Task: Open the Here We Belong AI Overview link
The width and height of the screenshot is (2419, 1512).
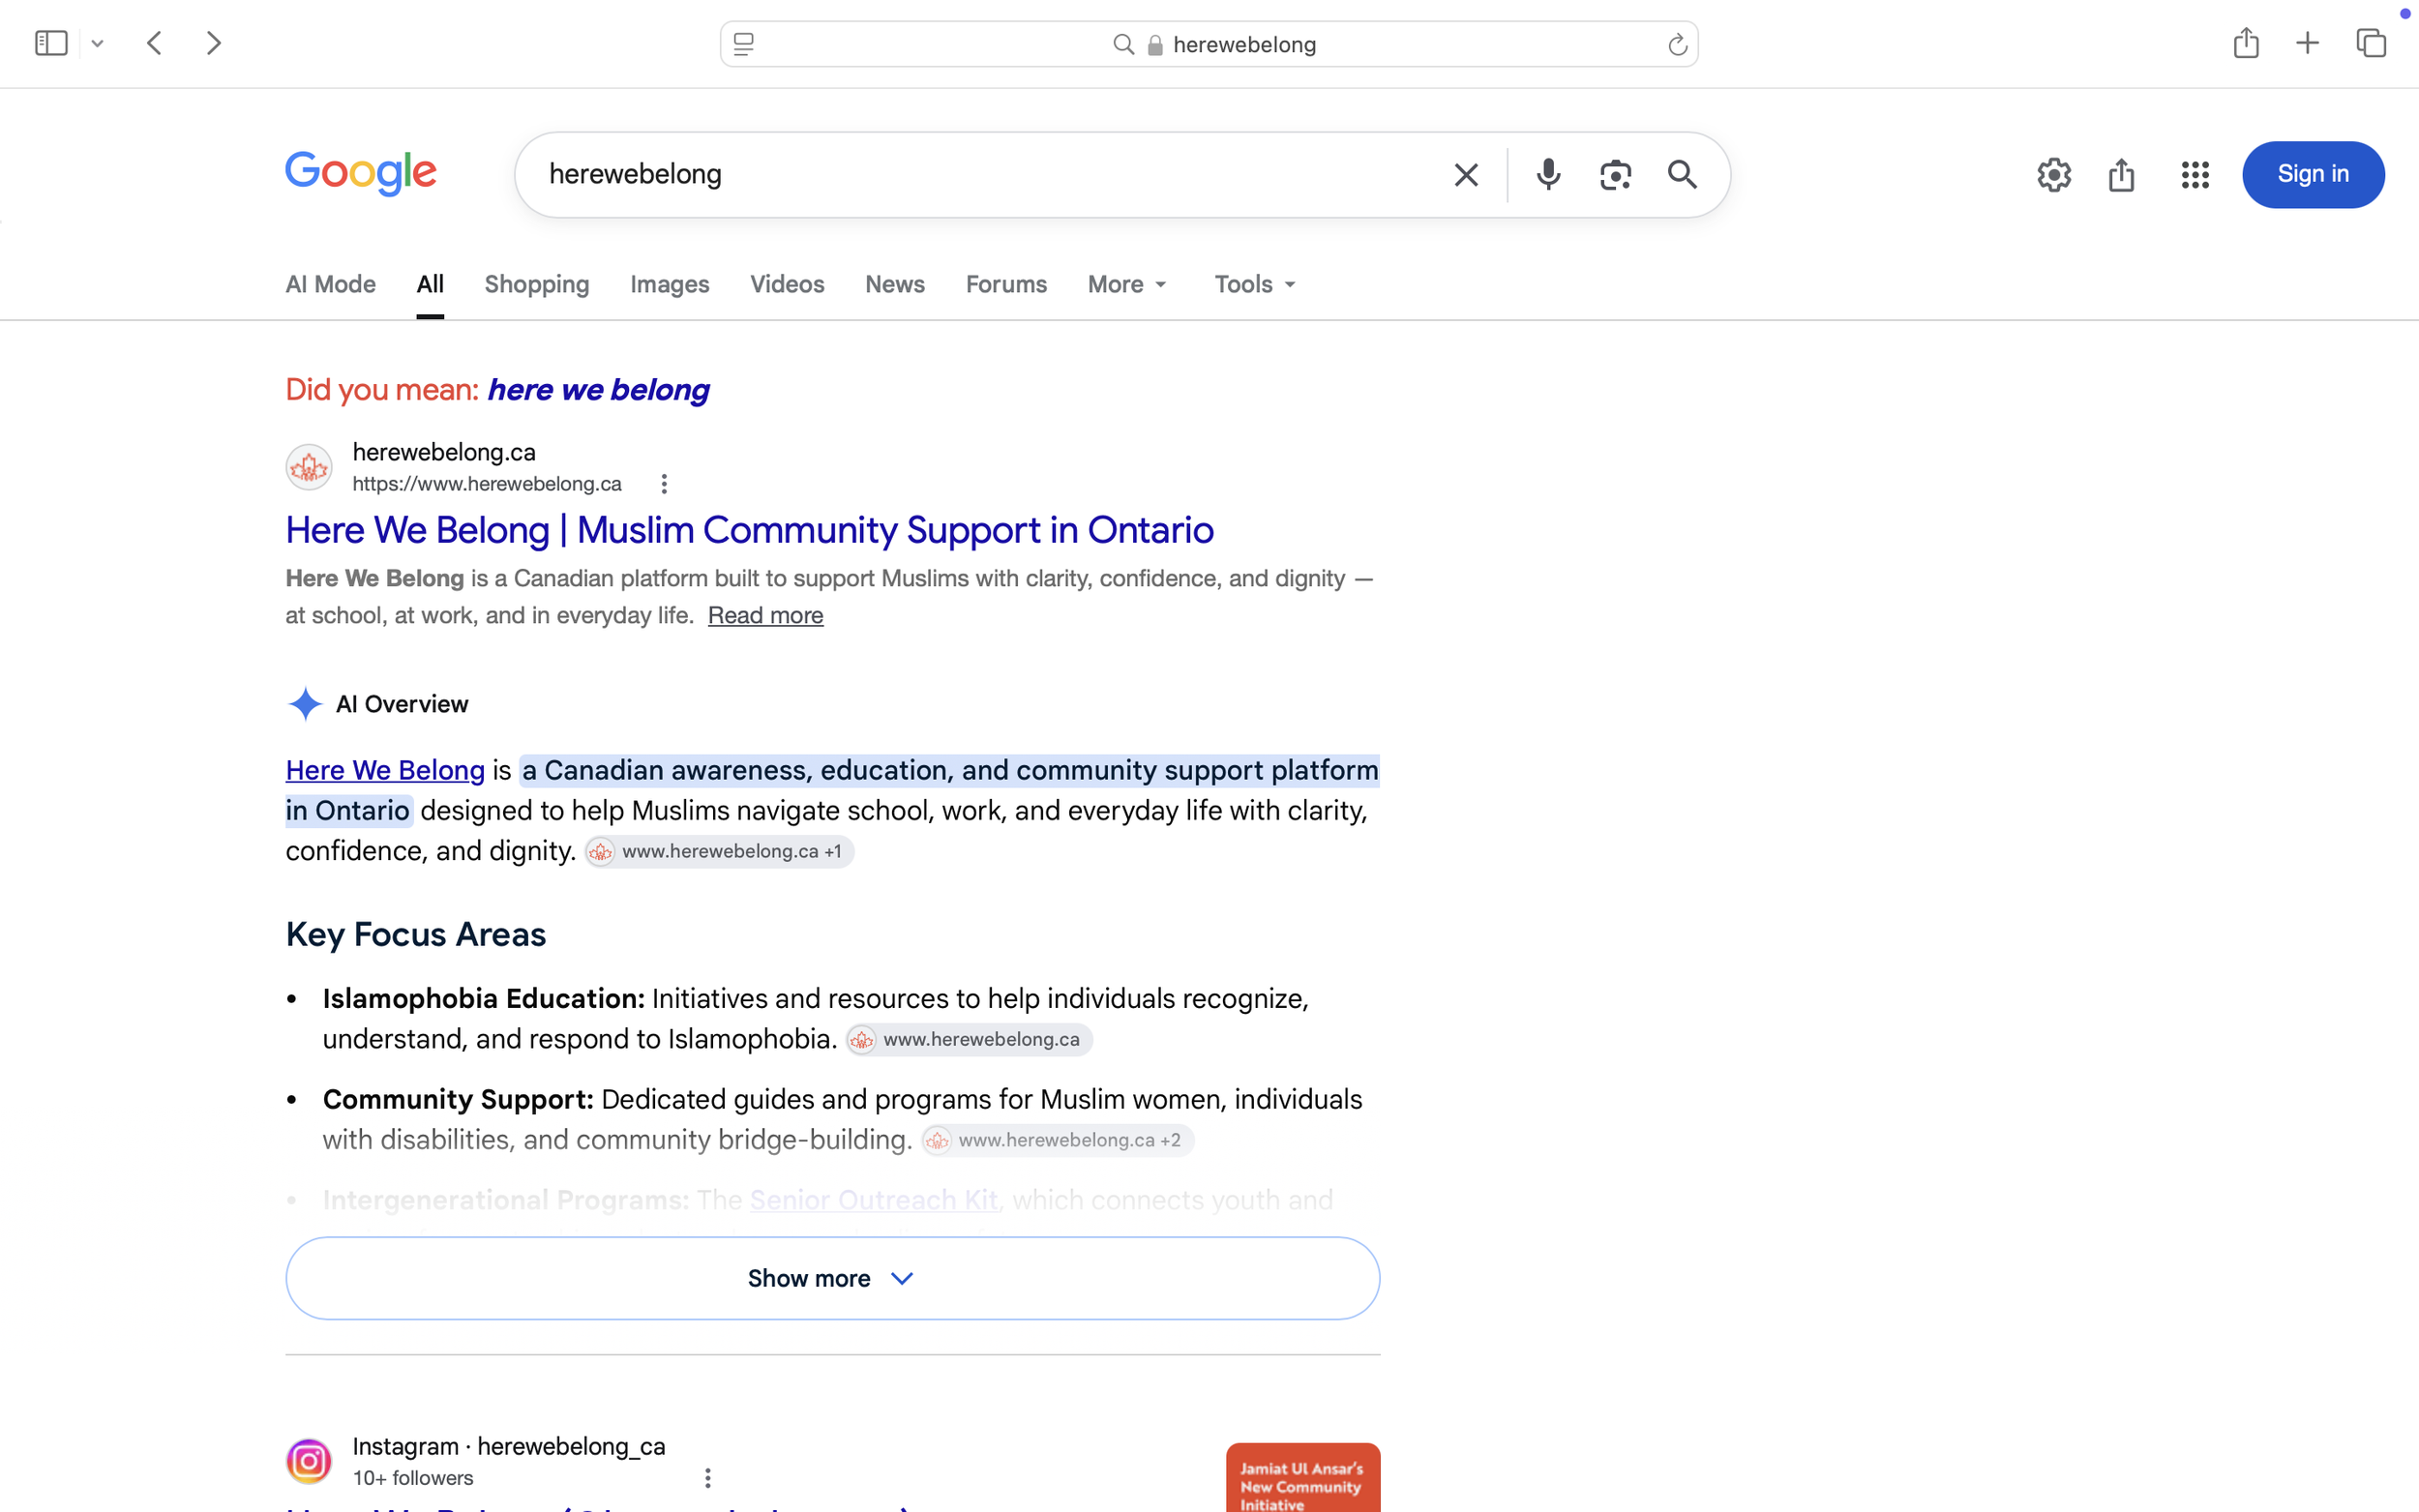Action: click(385, 771)
